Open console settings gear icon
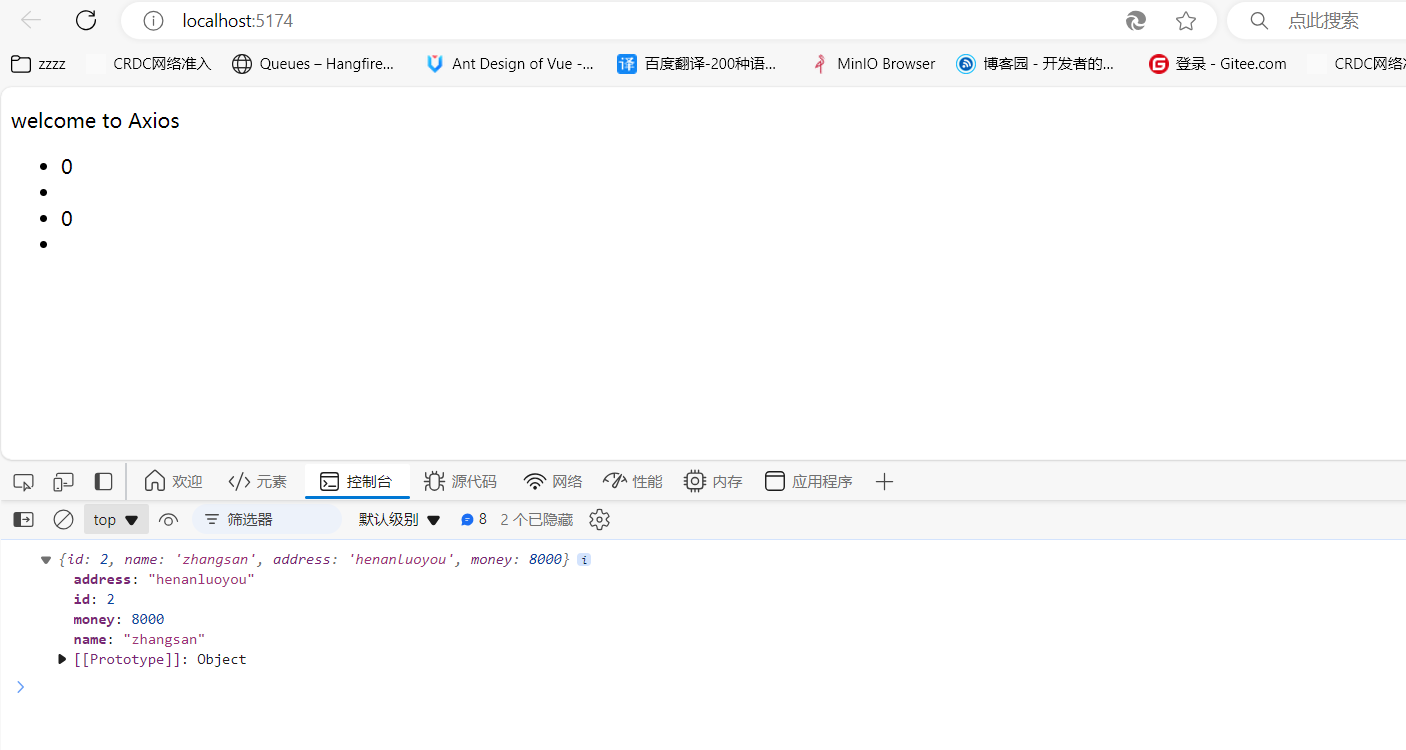The height and width of the screenshot is (750, 1406). click(599, 520)
